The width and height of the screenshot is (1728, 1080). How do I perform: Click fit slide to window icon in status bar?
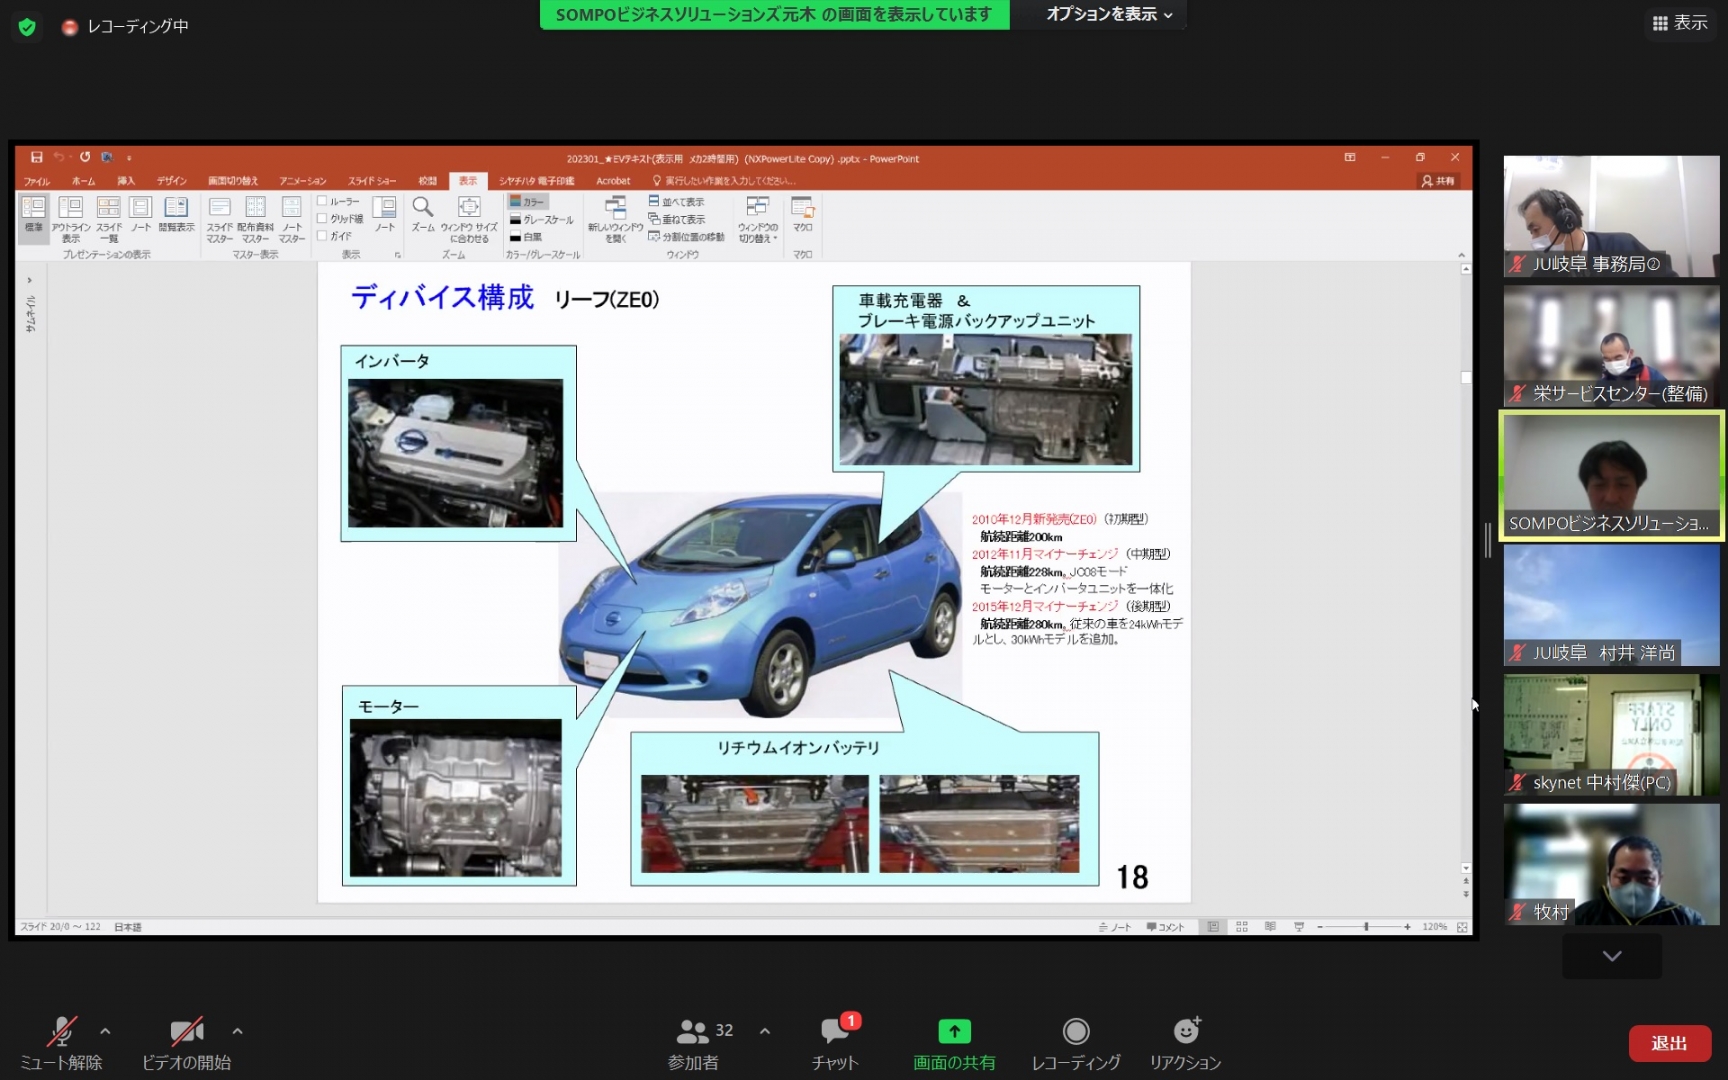[1462, 927]
